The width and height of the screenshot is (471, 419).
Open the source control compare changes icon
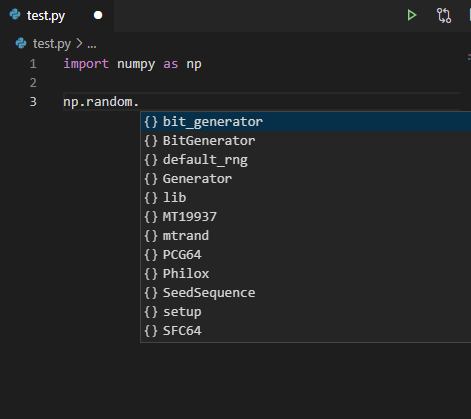coord(444,15)
